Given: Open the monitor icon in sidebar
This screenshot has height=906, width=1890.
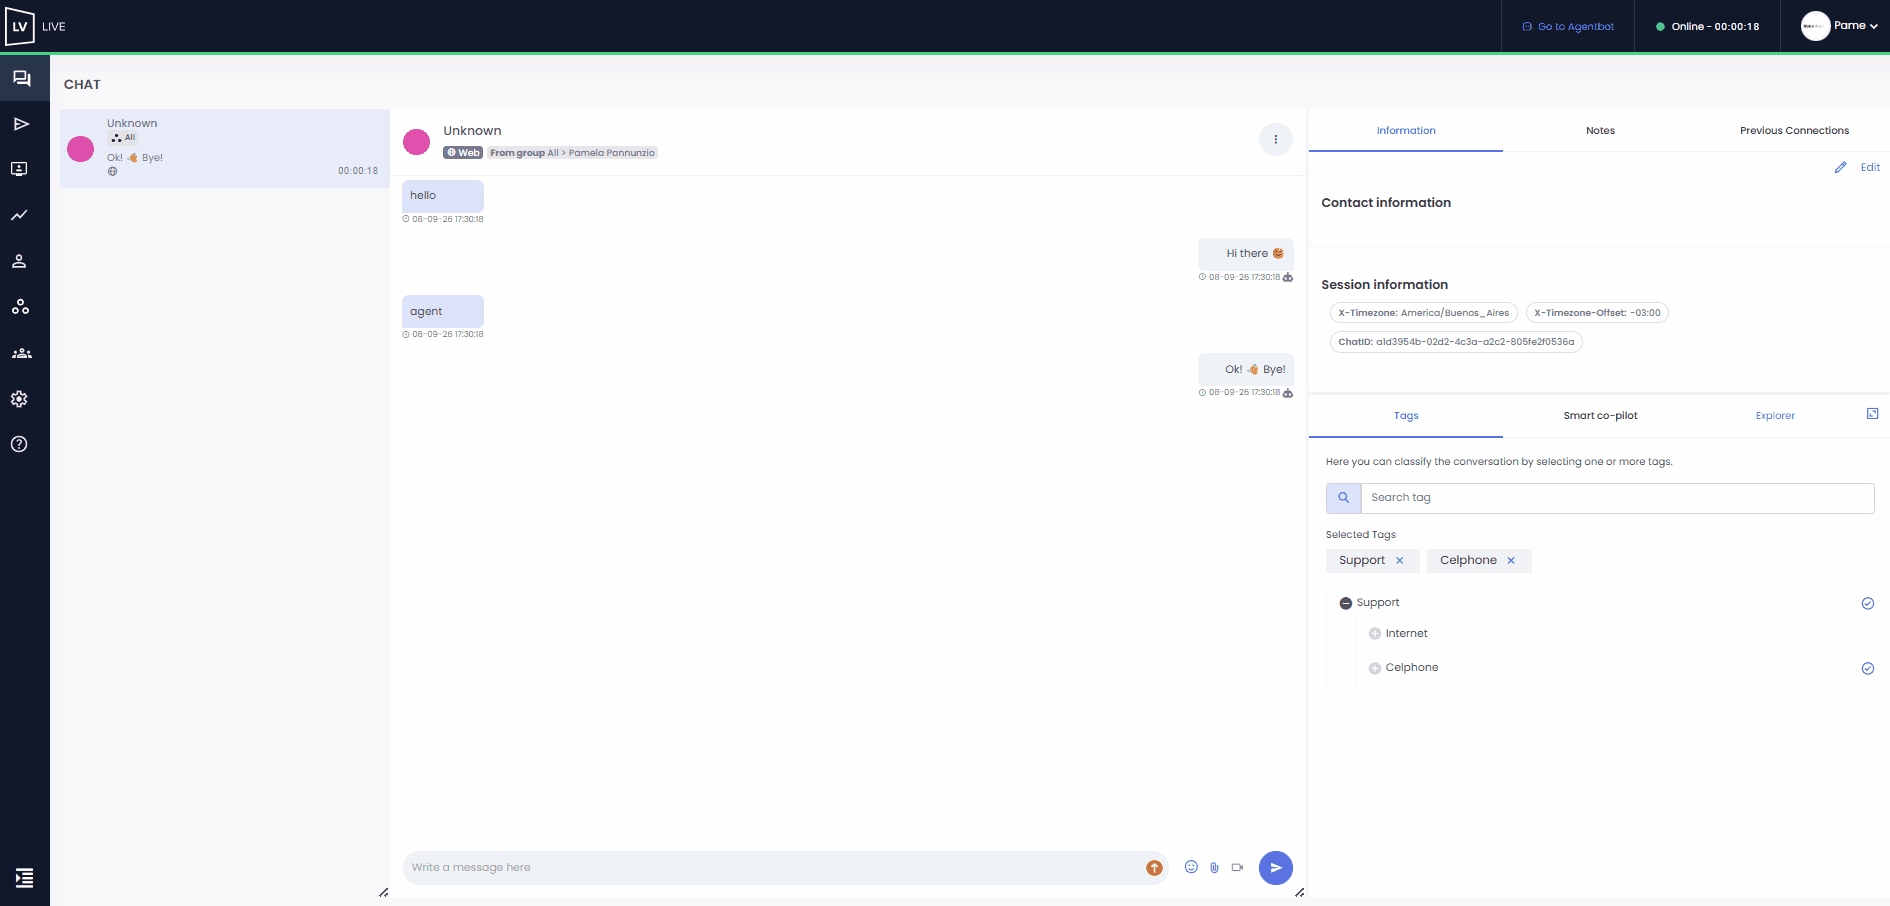Looking at the screenshot, I should point(19,169).
